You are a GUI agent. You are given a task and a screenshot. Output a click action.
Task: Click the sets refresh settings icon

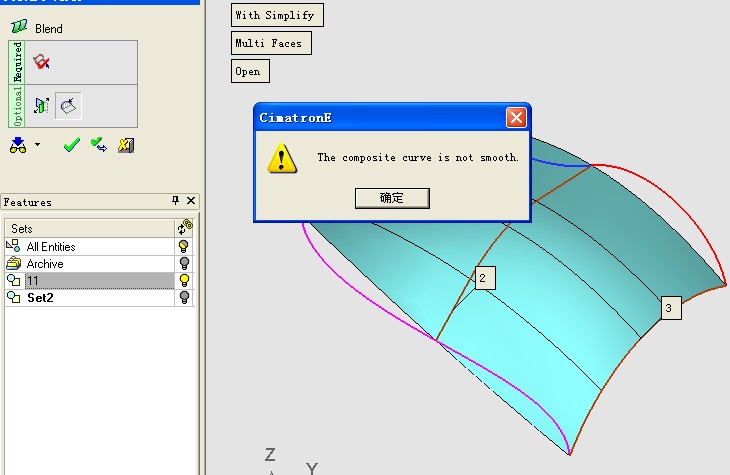pos(184,227)
